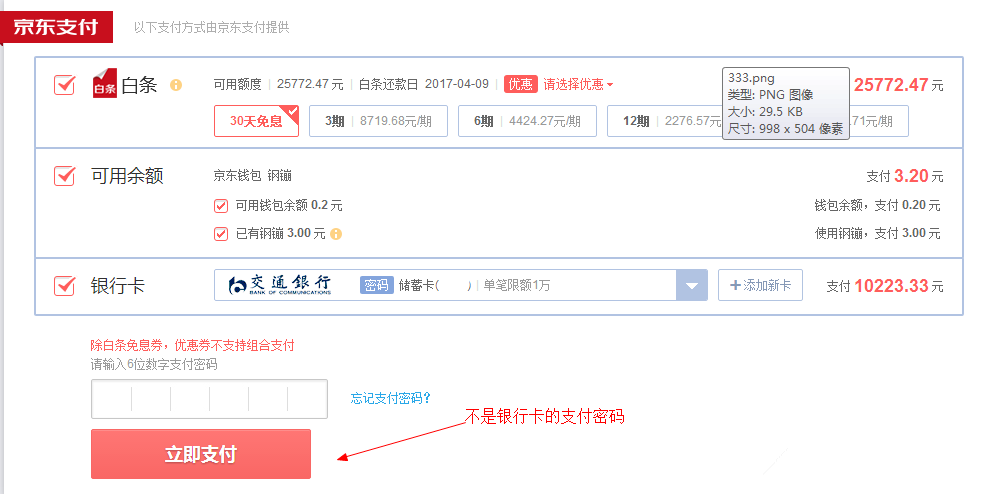Click the info icon next to 已有钢镚
991x494 pixels.
tap(336, 234)
